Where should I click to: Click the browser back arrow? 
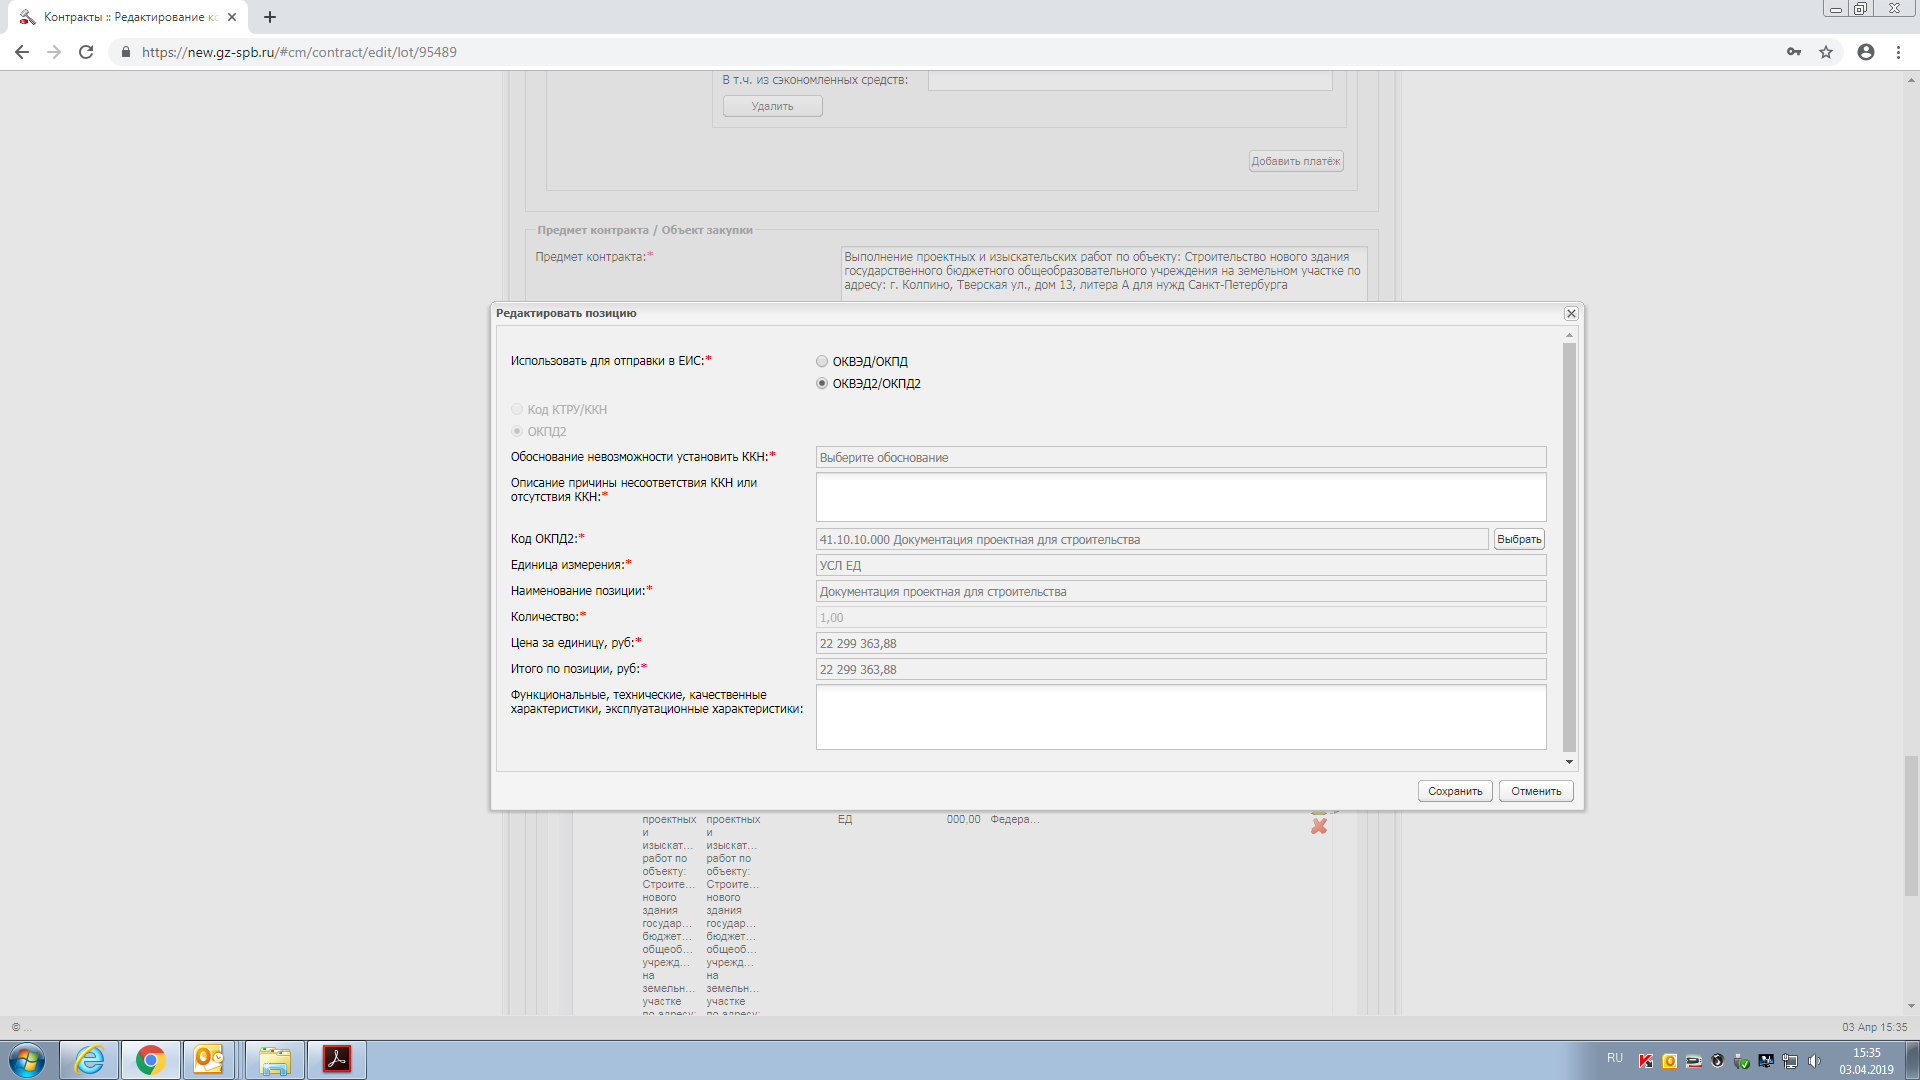pyautogui.click(x=22, y=52)
